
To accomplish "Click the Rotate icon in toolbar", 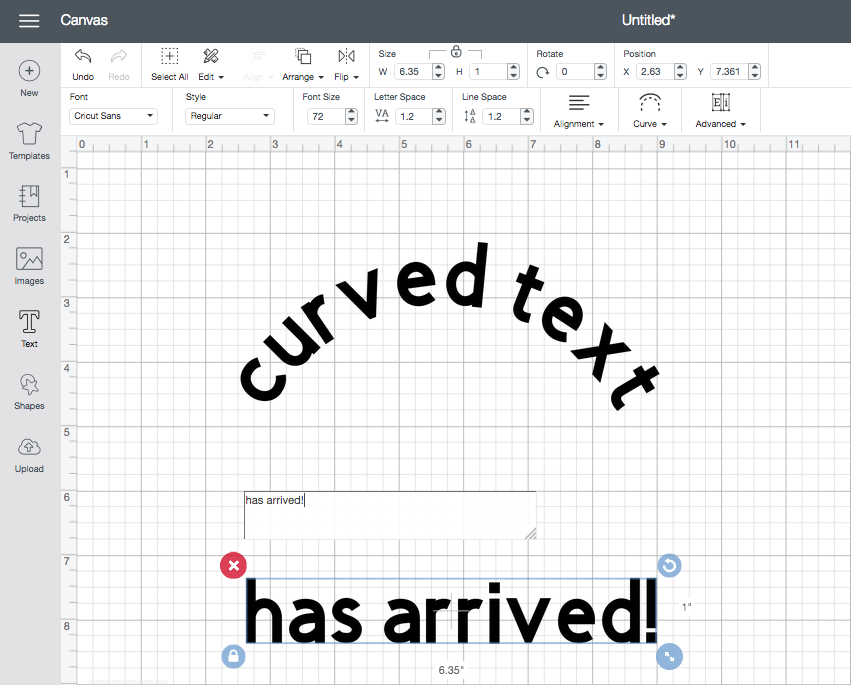I will 543,72.
